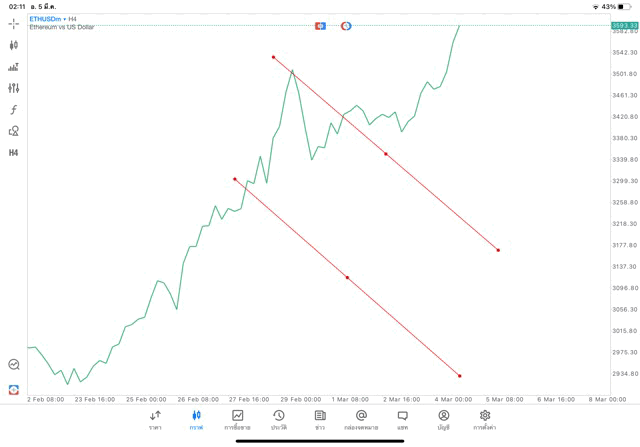
Task: Tap the bar chart with T icon
Action: click(x=14, y=67)
